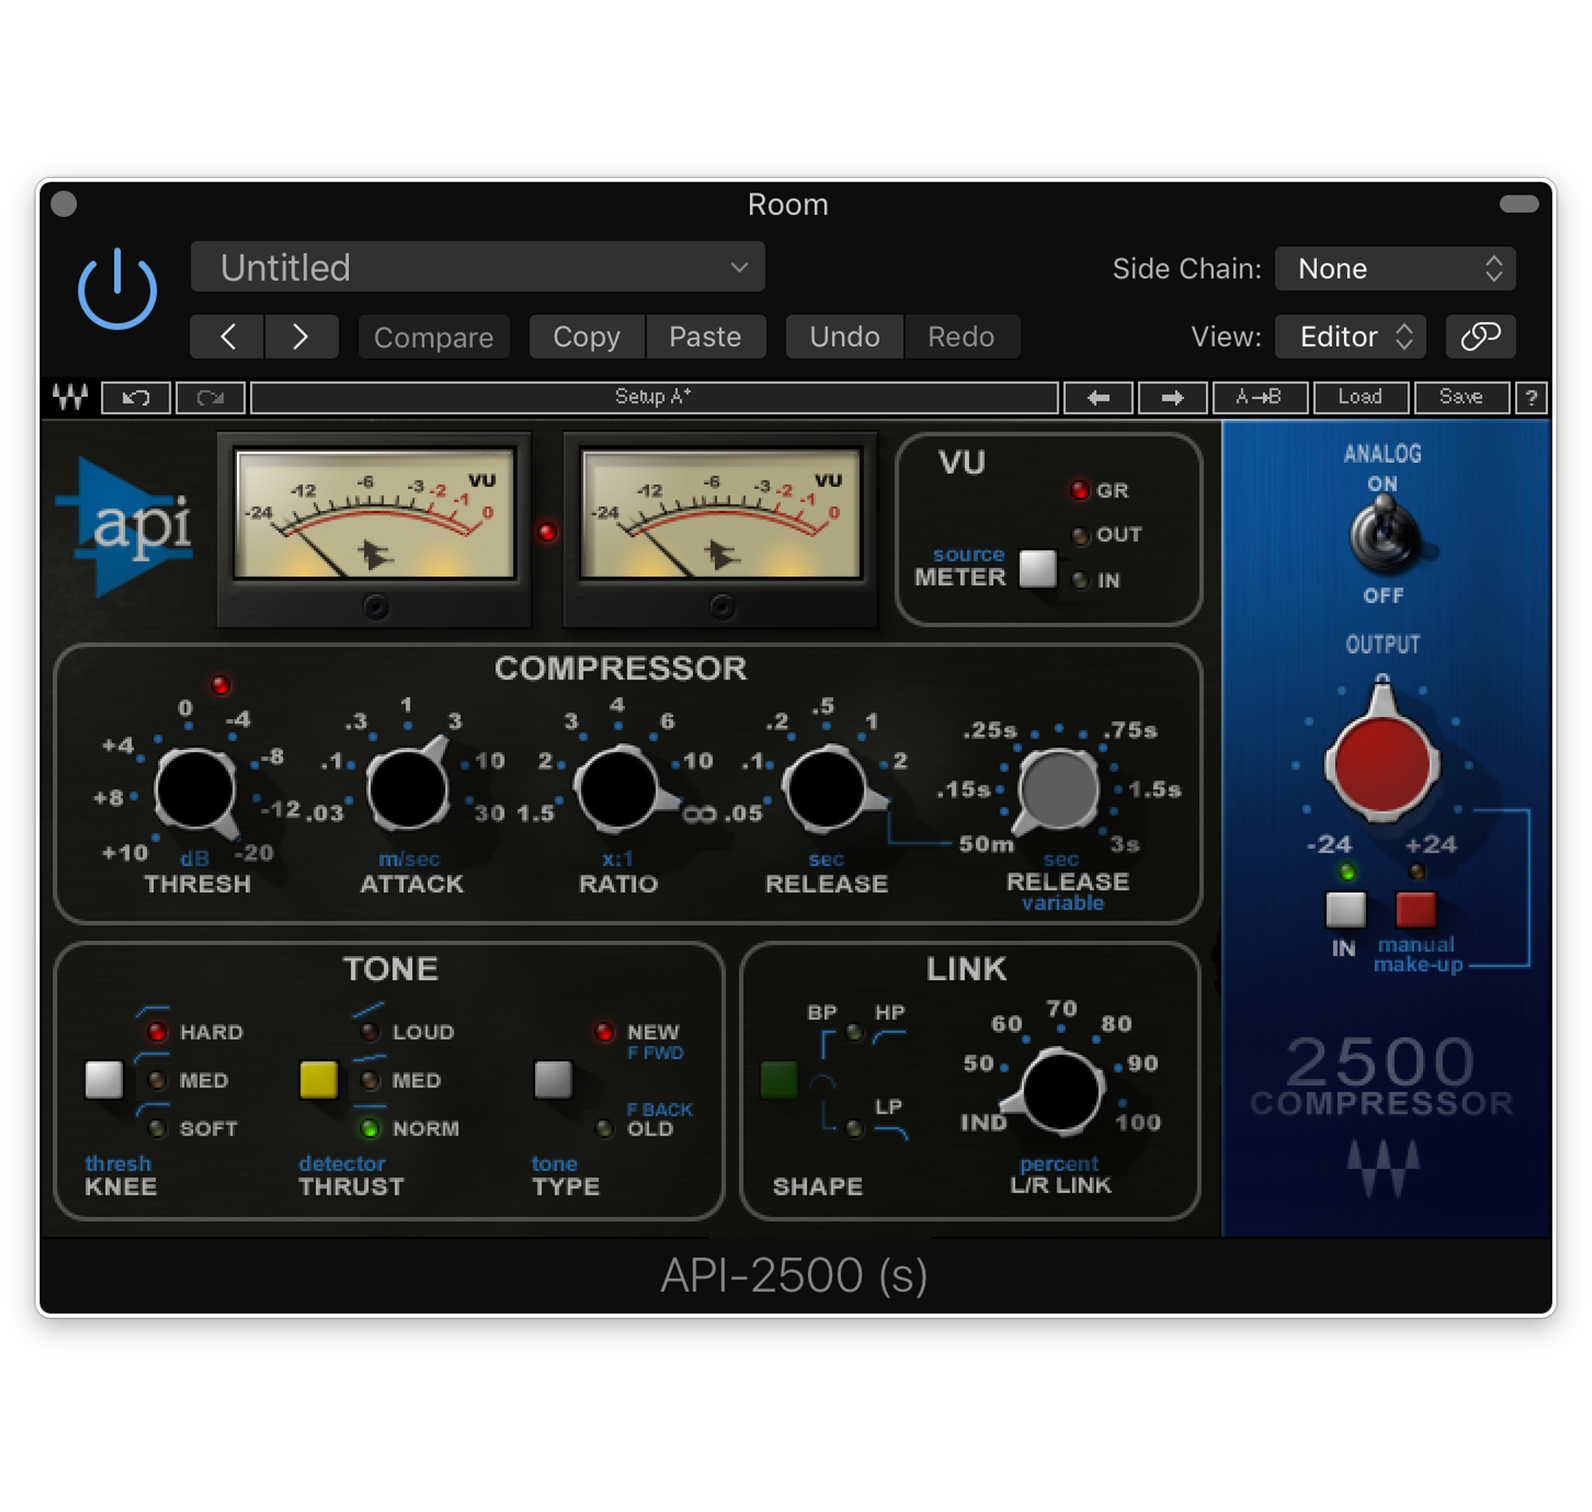Open the Side Chain None dropdown
The image size is (1592, 1512).
pyautogui.click(x=1395, y=268)
